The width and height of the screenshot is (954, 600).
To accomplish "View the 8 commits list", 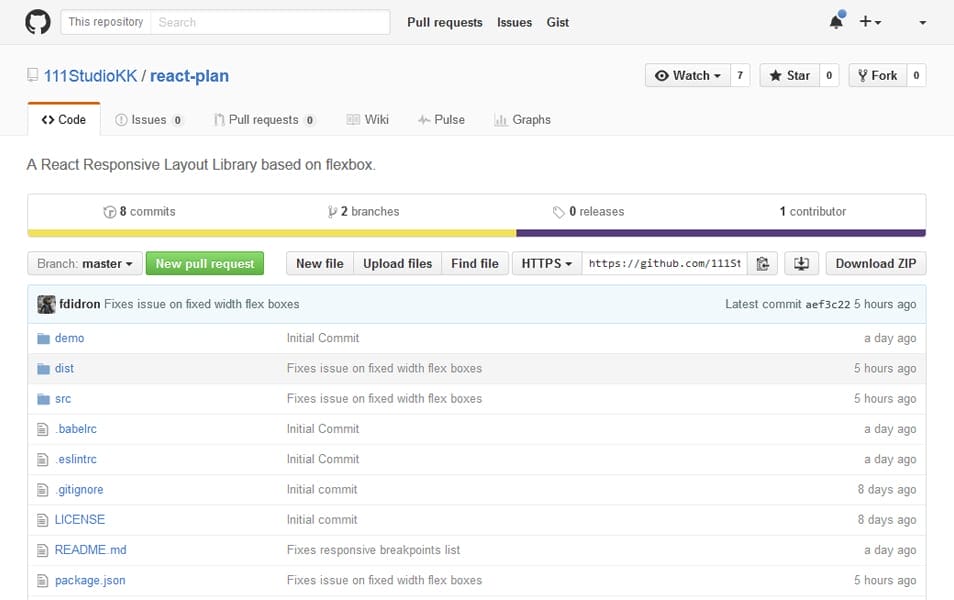I will coord(139,212).
